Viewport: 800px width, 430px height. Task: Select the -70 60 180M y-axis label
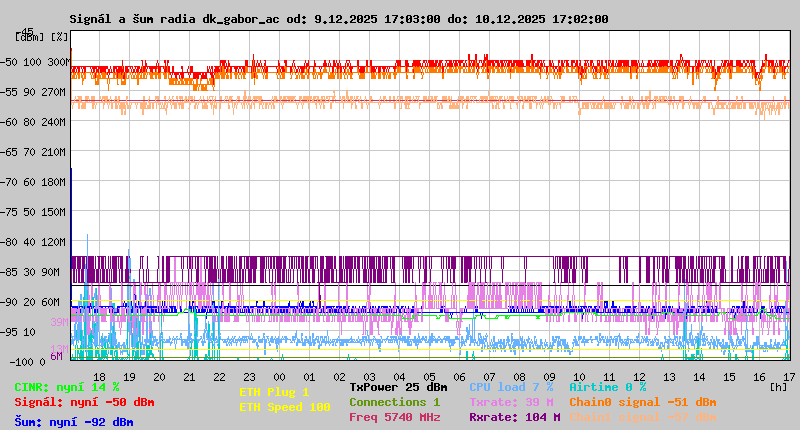click(36, 182)
